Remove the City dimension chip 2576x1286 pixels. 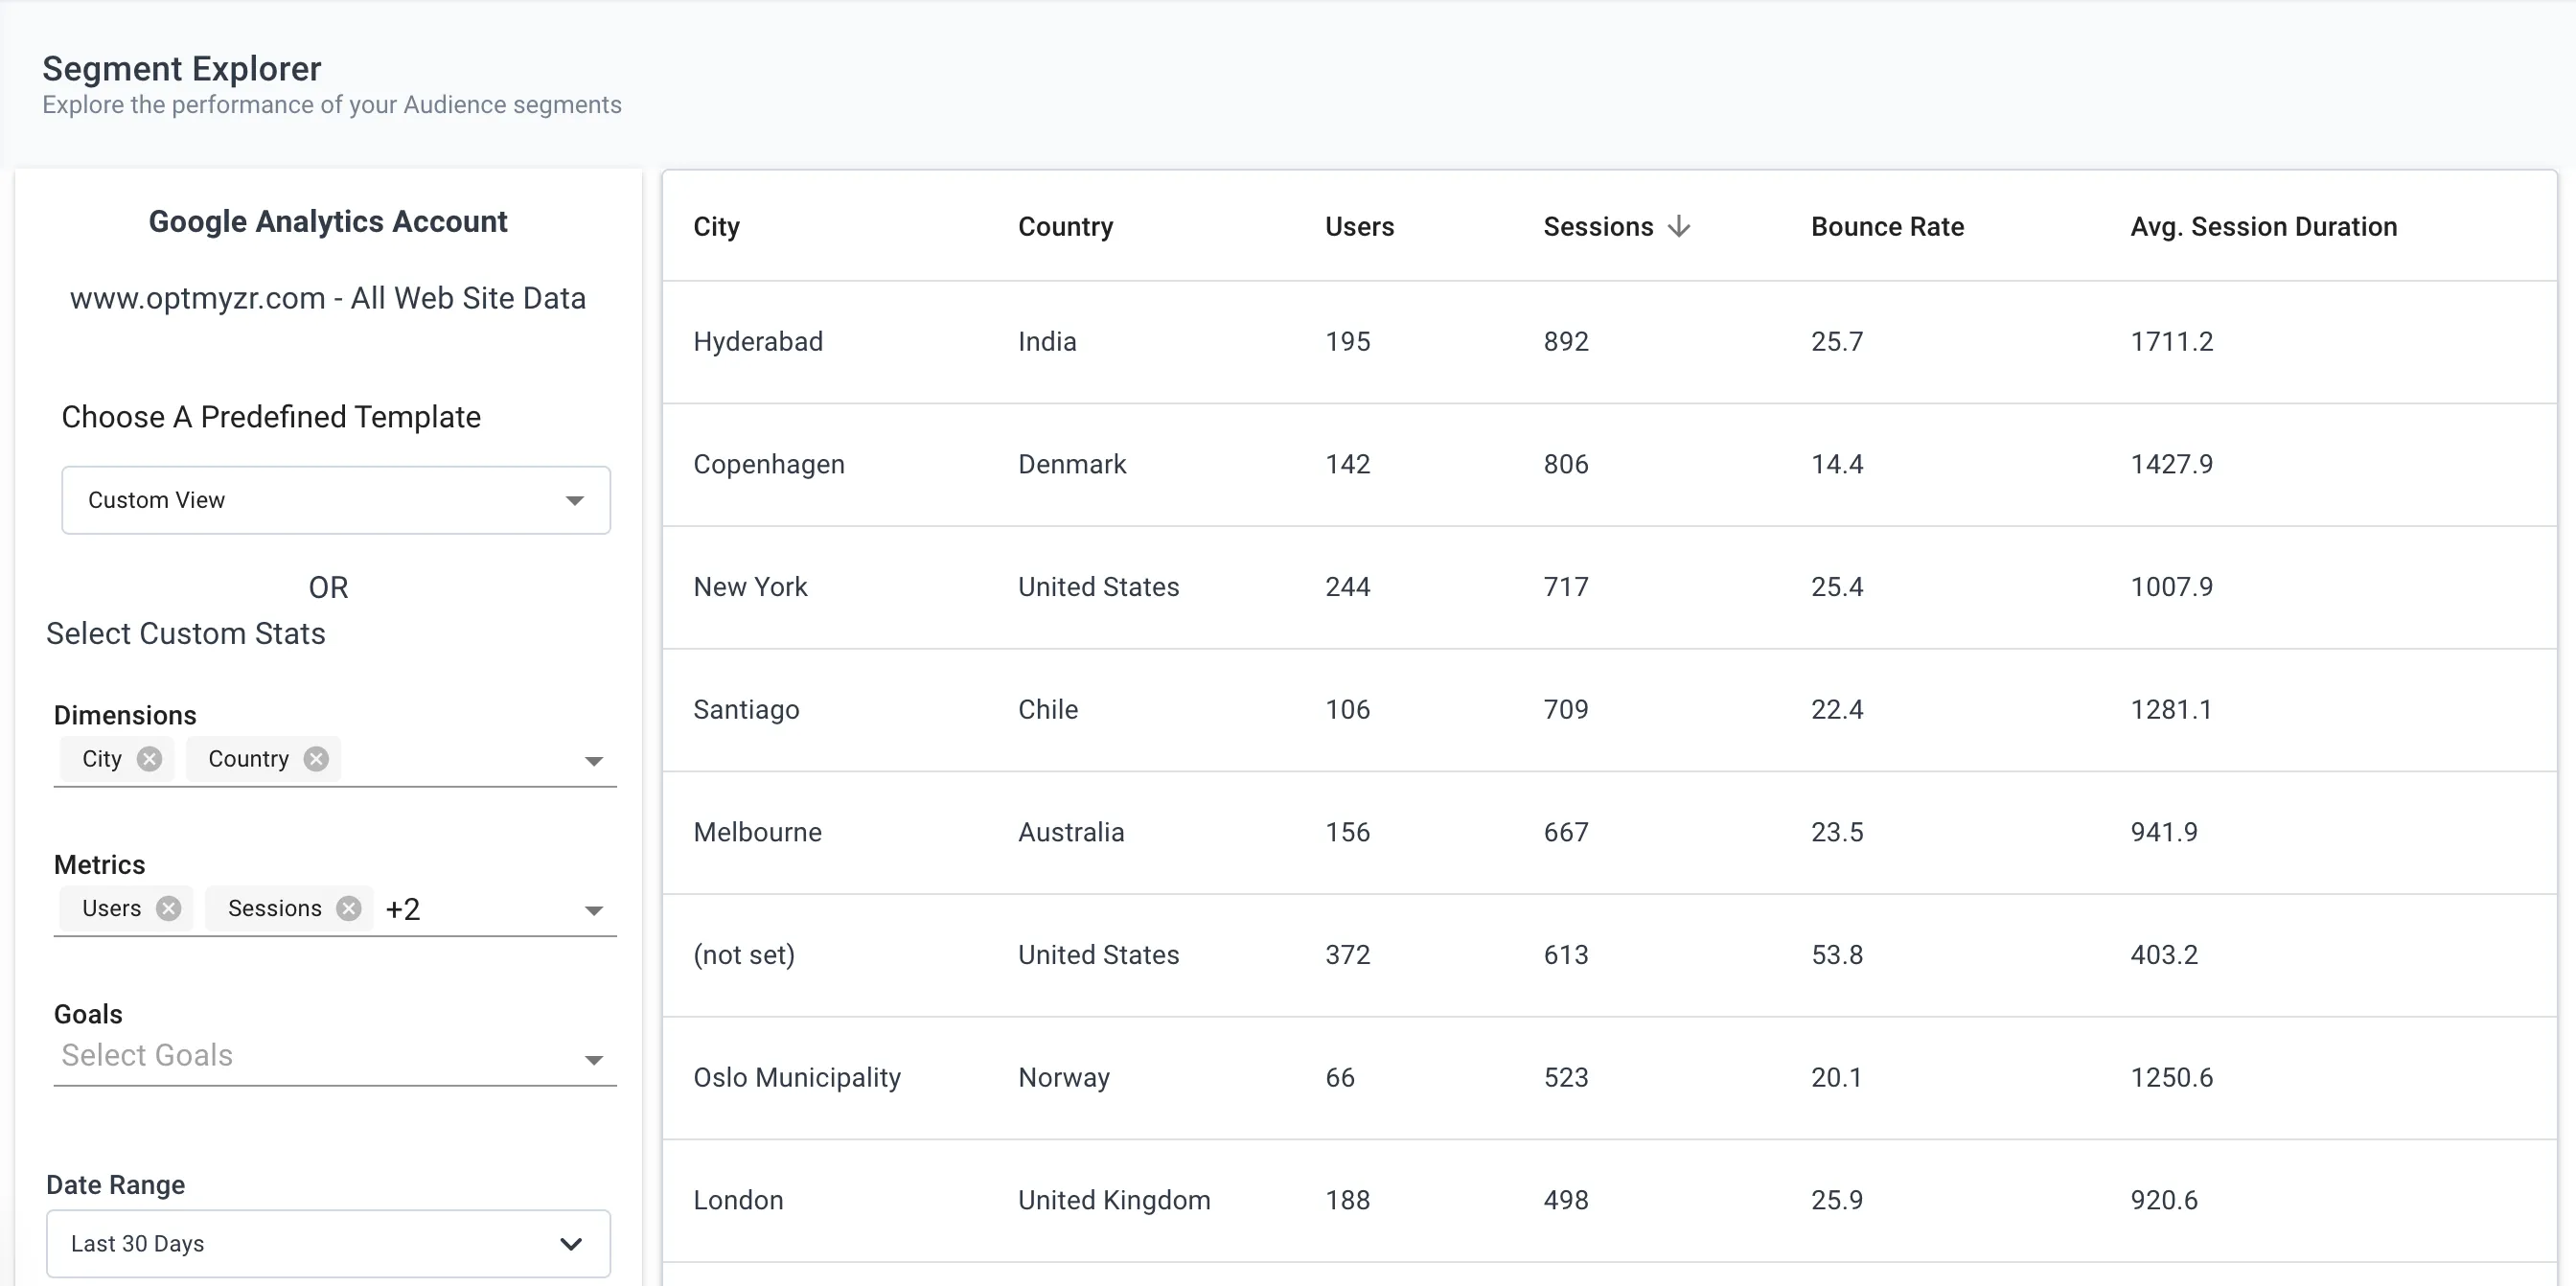(149, 759)
